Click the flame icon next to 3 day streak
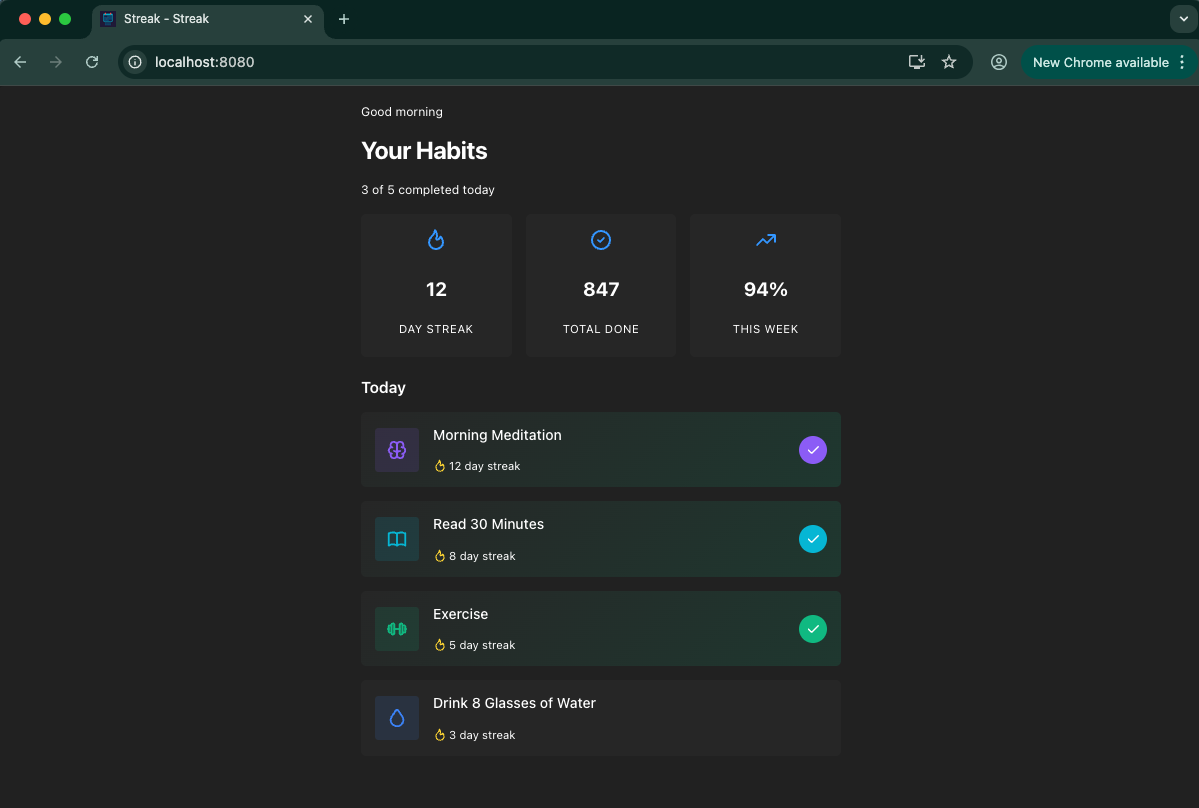Image resolution: width=1199 pixels, height=808 pixels. click(439, 734)
